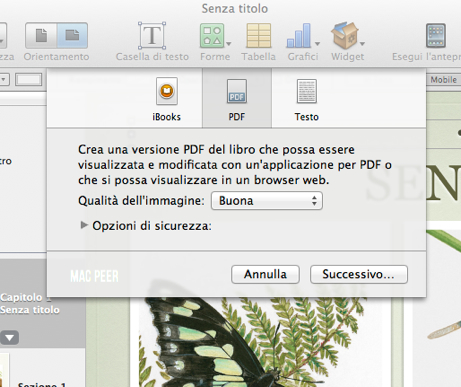The width and height of the screenshot is (461, 387).
Task: Select landscape orientation button
Action: (x=72, y=35)
